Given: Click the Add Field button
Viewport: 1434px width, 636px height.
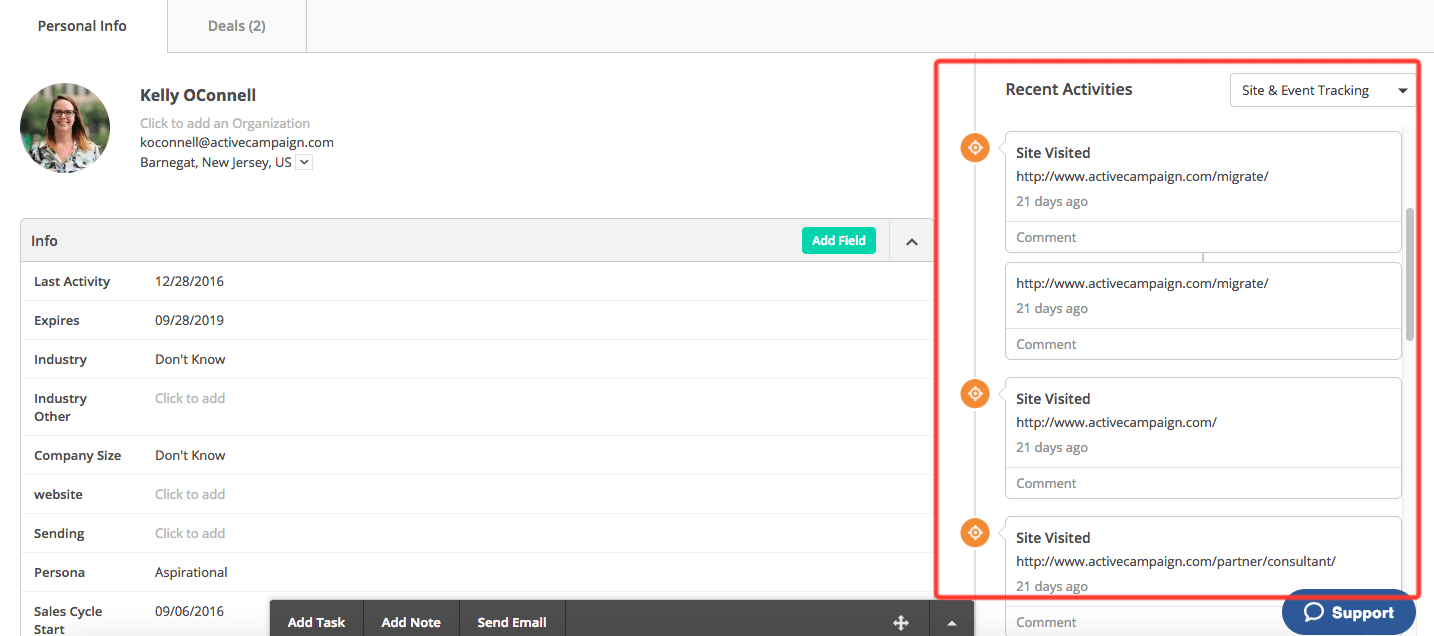Looking at the screenshot, I should click(839, 241).
